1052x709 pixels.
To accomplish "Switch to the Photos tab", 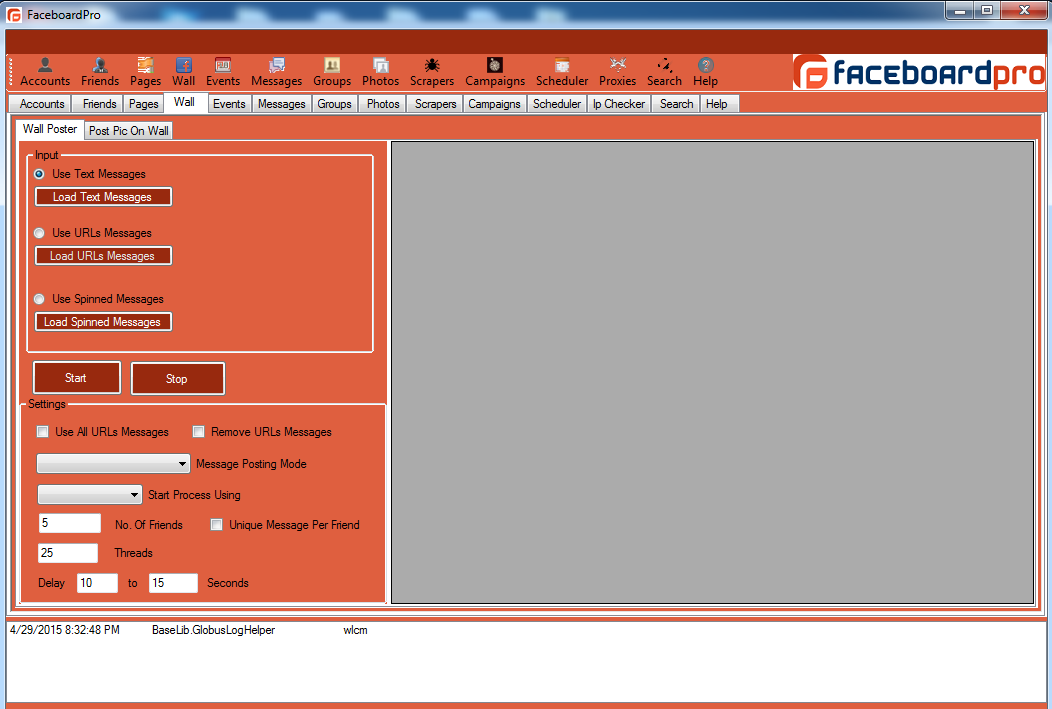I will click(383, 104).
